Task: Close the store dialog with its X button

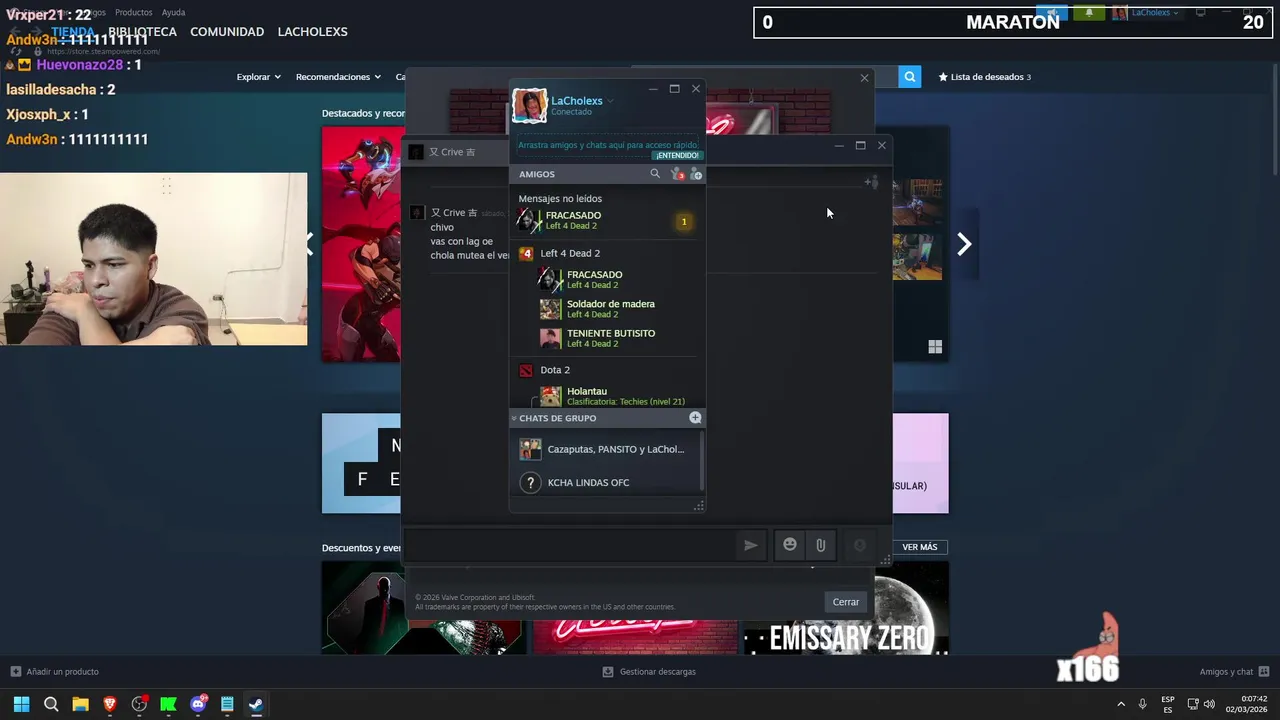Action: pos(865,77)
